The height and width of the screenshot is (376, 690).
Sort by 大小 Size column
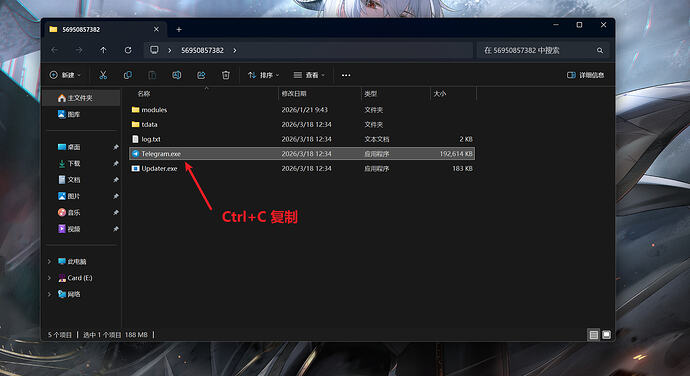pos(440,94)
